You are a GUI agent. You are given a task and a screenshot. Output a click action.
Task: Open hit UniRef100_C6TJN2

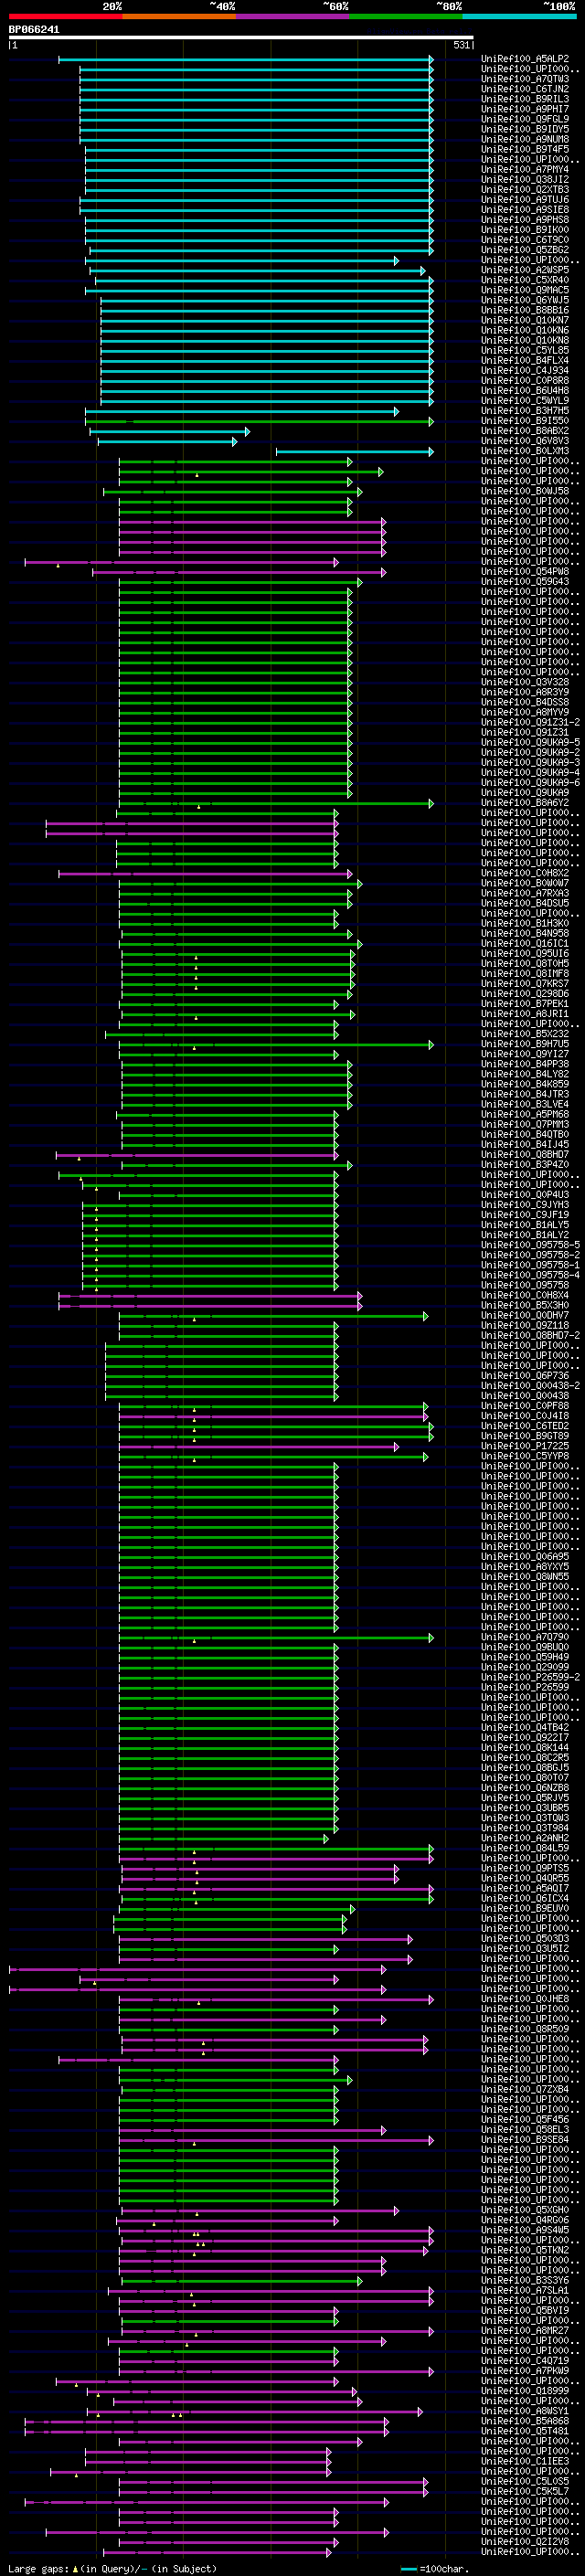[525, 90]
